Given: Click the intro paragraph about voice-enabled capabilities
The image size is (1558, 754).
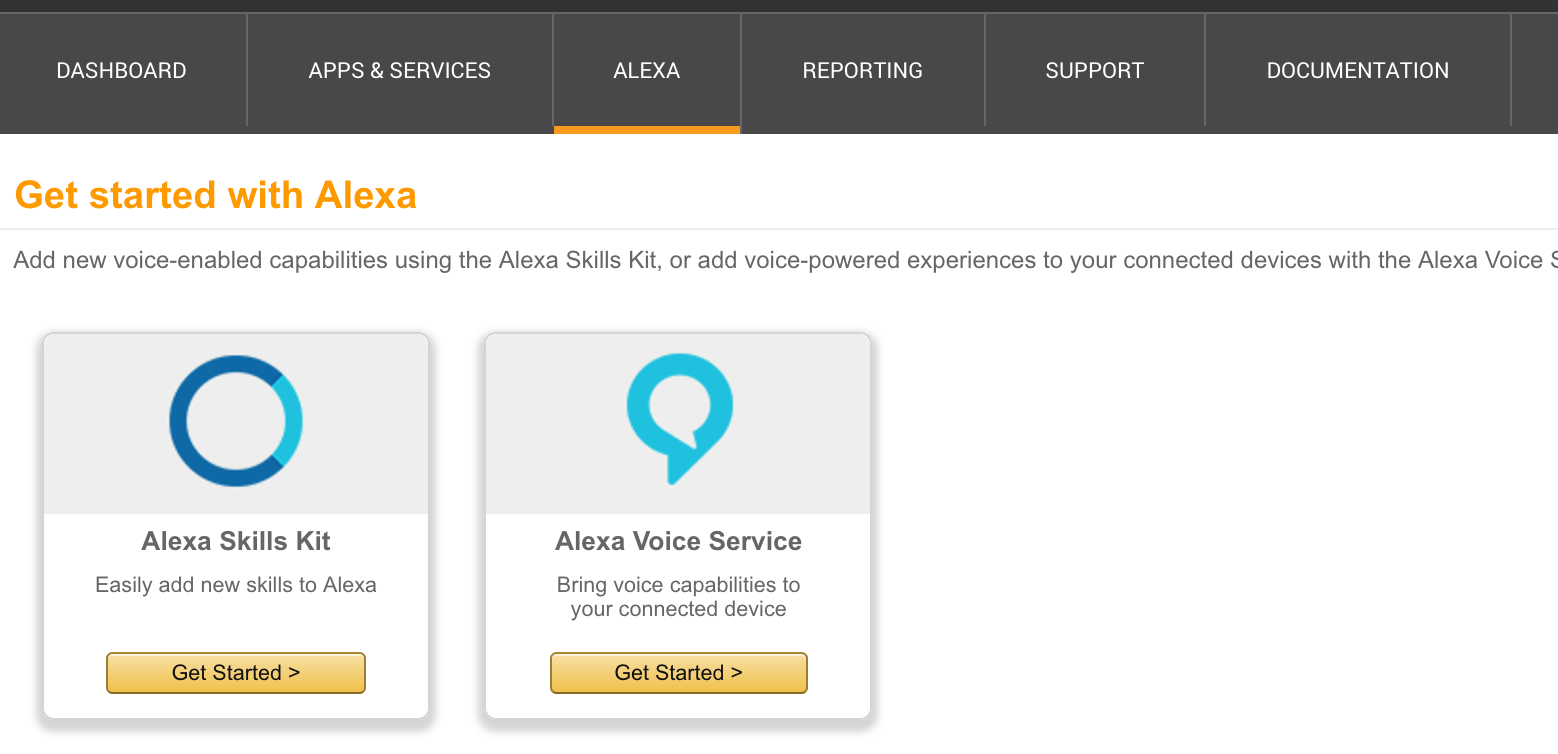Looking at the screenshot, I should (700, 261).
